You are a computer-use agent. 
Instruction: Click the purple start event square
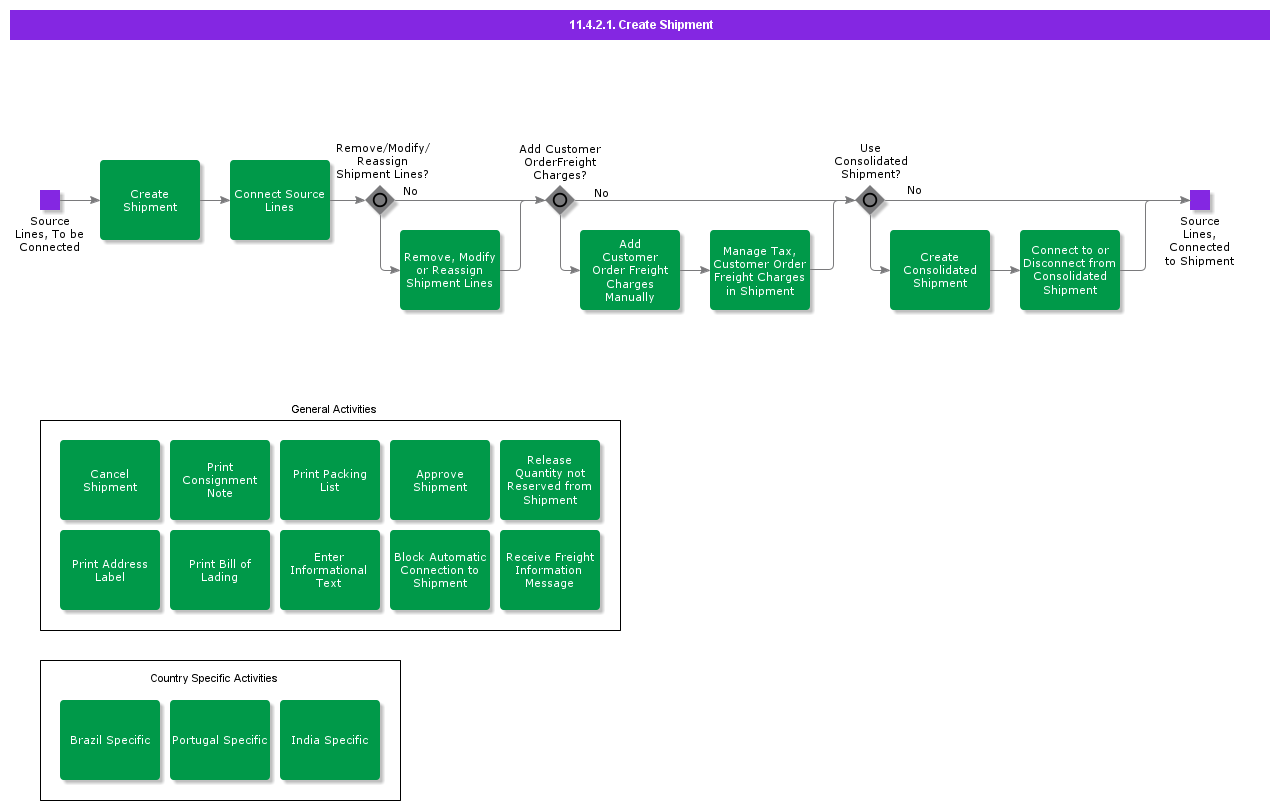click(x=50, y=200)
